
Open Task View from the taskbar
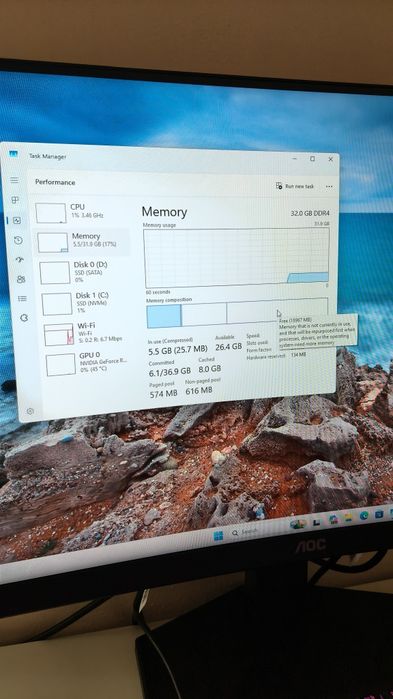[316, 522]
